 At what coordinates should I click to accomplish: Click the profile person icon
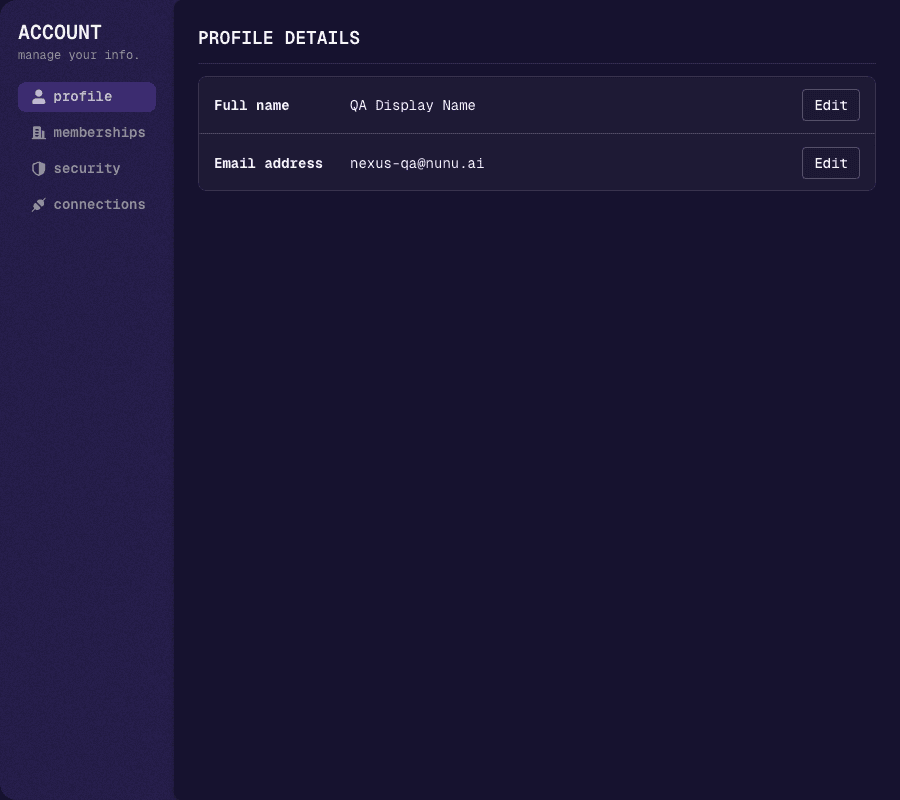pos(38,96)
